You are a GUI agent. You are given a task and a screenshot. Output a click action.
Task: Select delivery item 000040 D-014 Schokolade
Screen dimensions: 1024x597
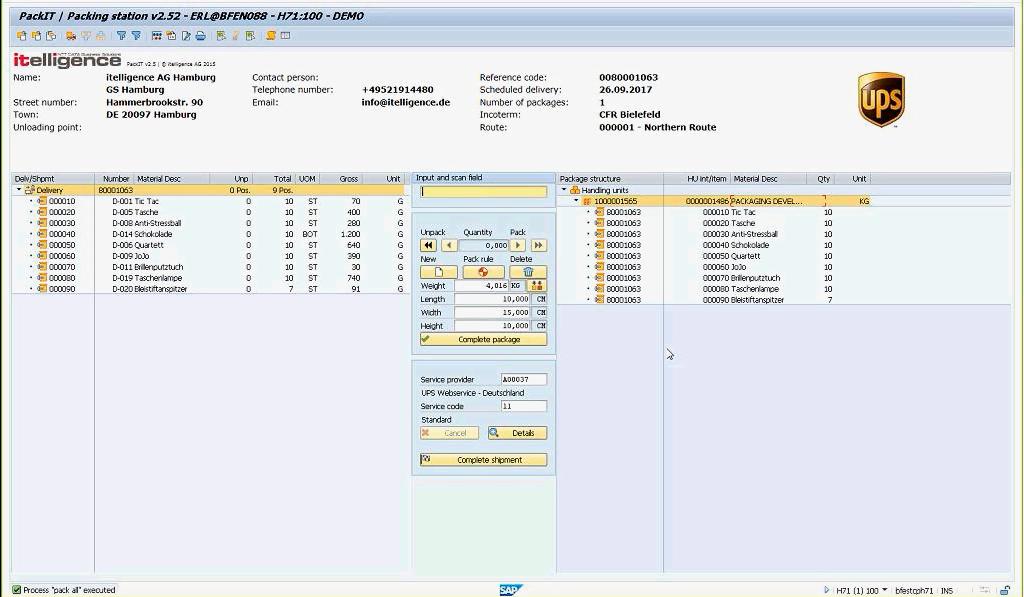click(x=209, y=234)
